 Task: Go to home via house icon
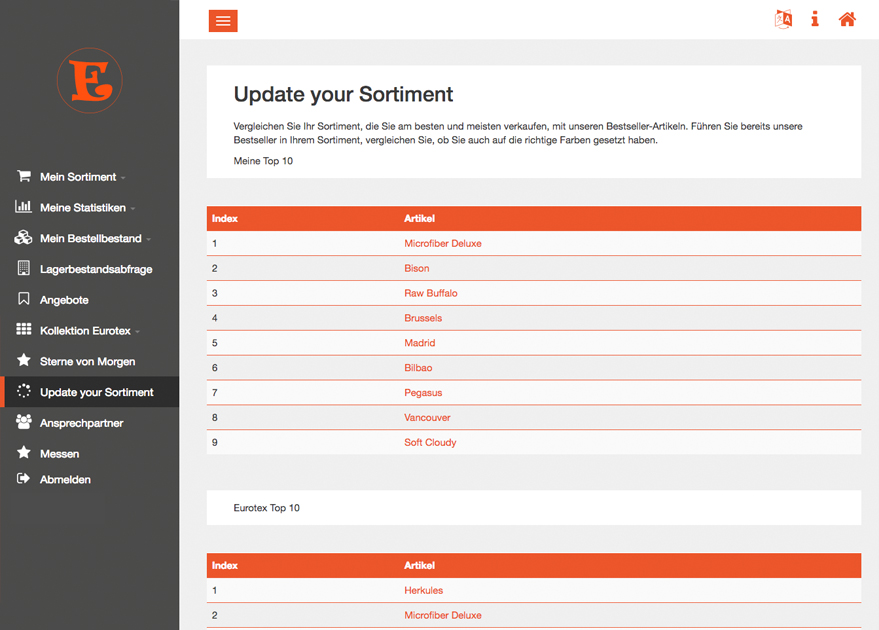pyautogui.click(x=847, y=19)
